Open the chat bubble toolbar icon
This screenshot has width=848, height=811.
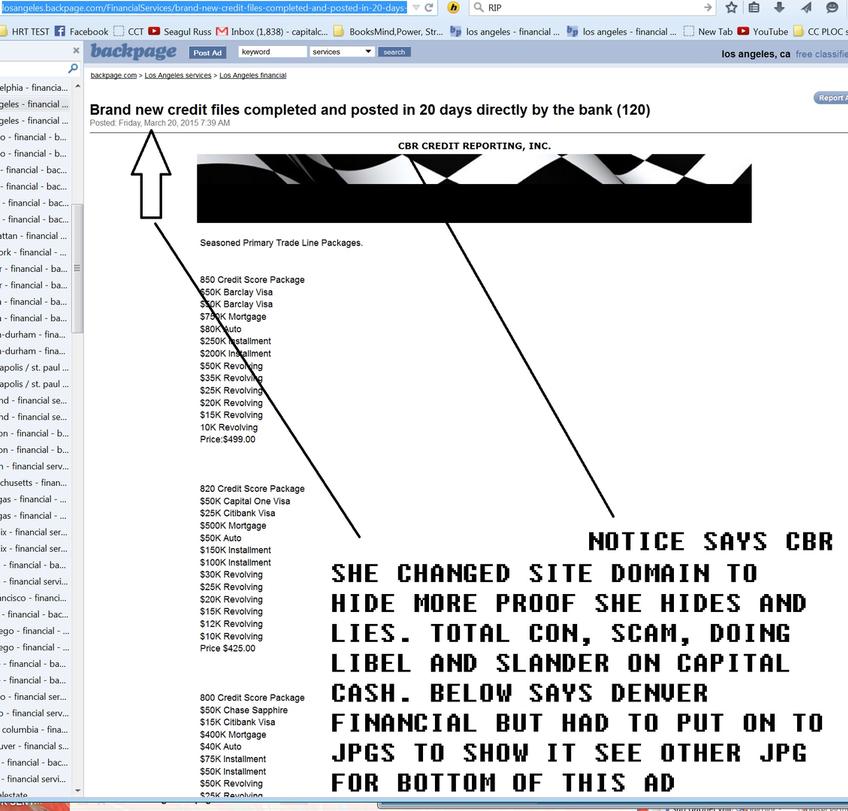coord(832,8)
